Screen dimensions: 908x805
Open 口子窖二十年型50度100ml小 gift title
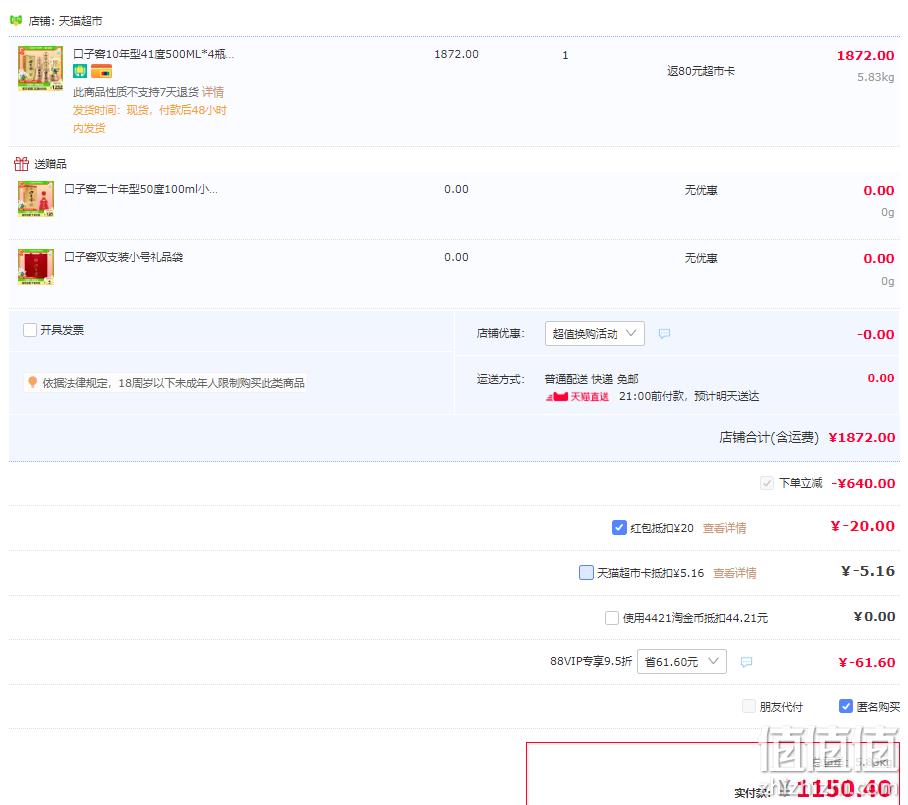(x=141, y=189)
